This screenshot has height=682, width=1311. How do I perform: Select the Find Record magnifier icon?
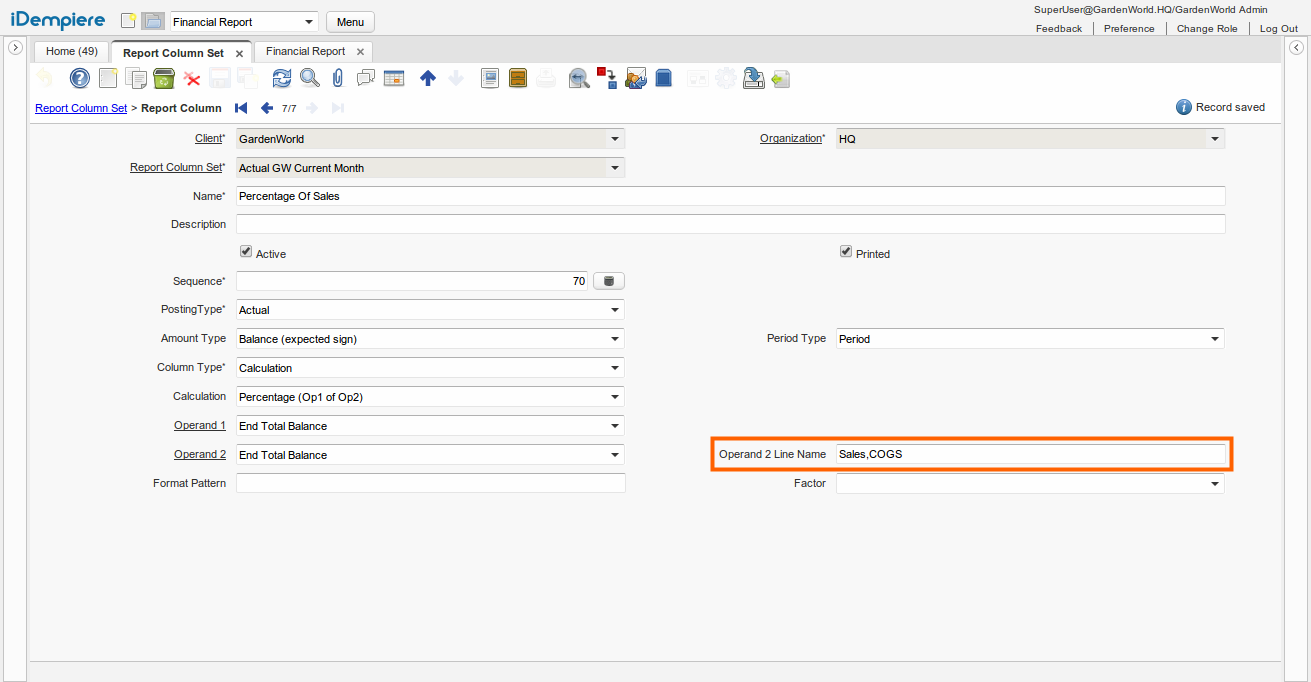(x=310, y=78)
